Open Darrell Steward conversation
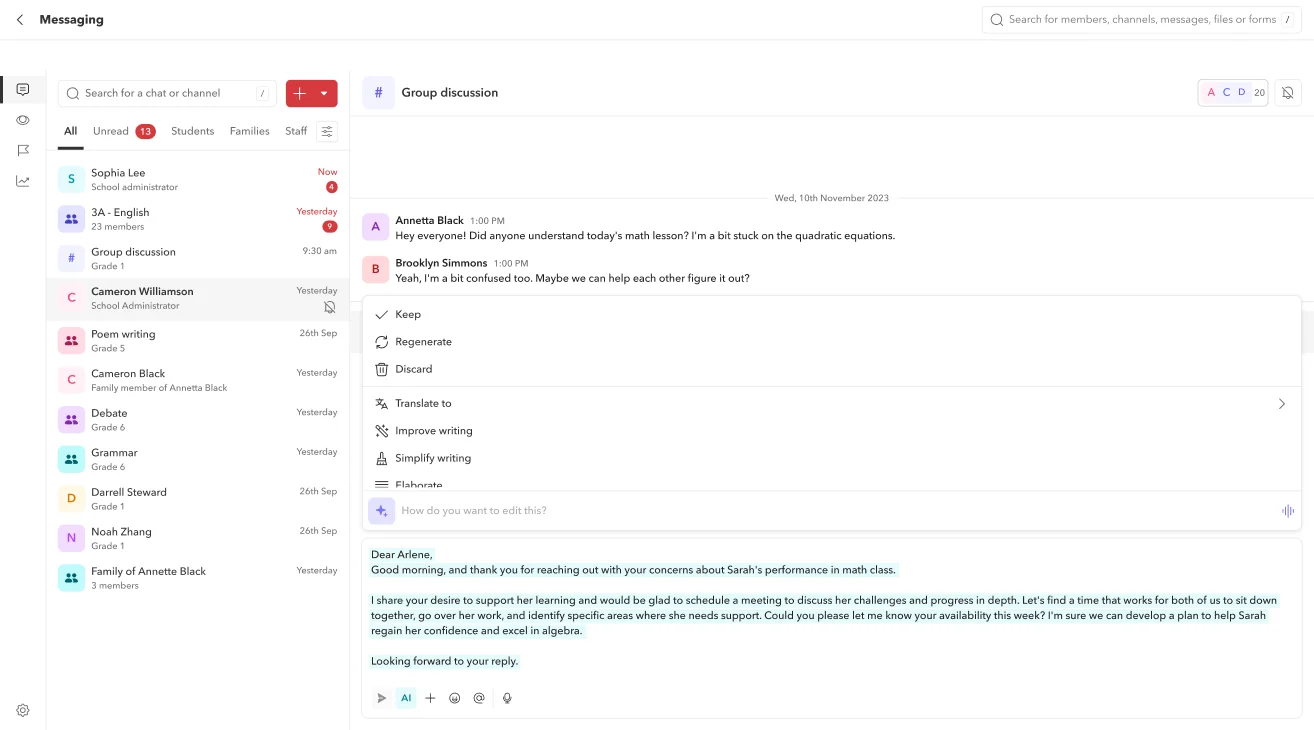 click(x=198, y=499)
